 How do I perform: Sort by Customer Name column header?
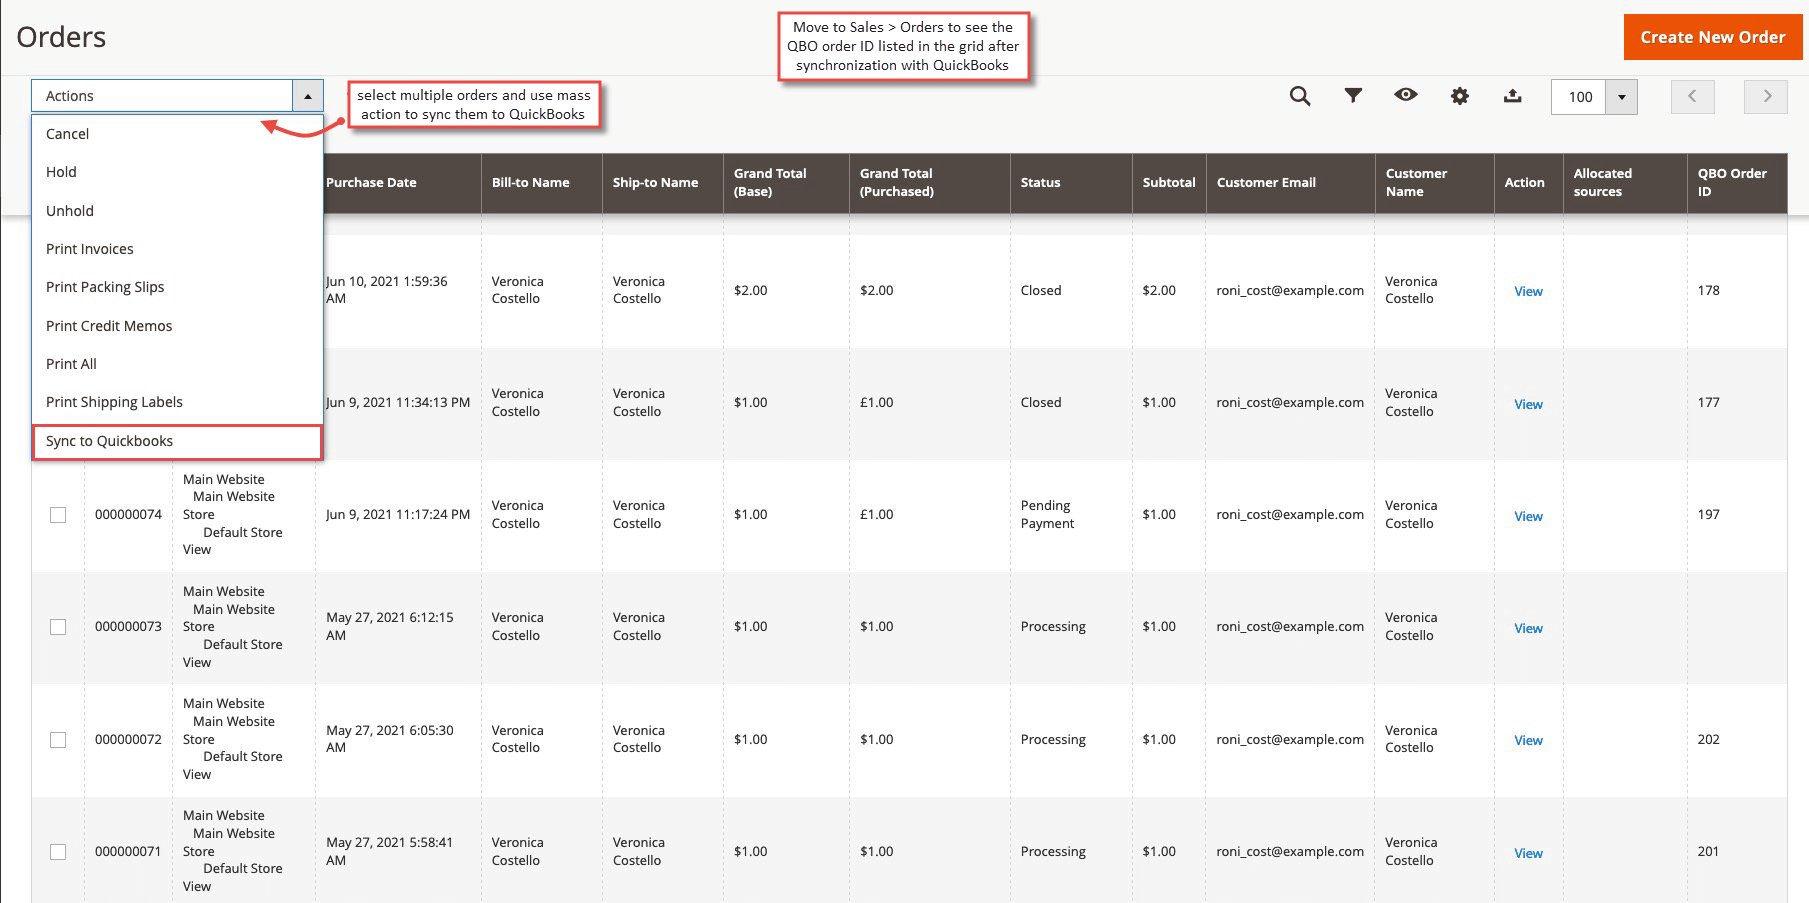tap(1434, 183)
